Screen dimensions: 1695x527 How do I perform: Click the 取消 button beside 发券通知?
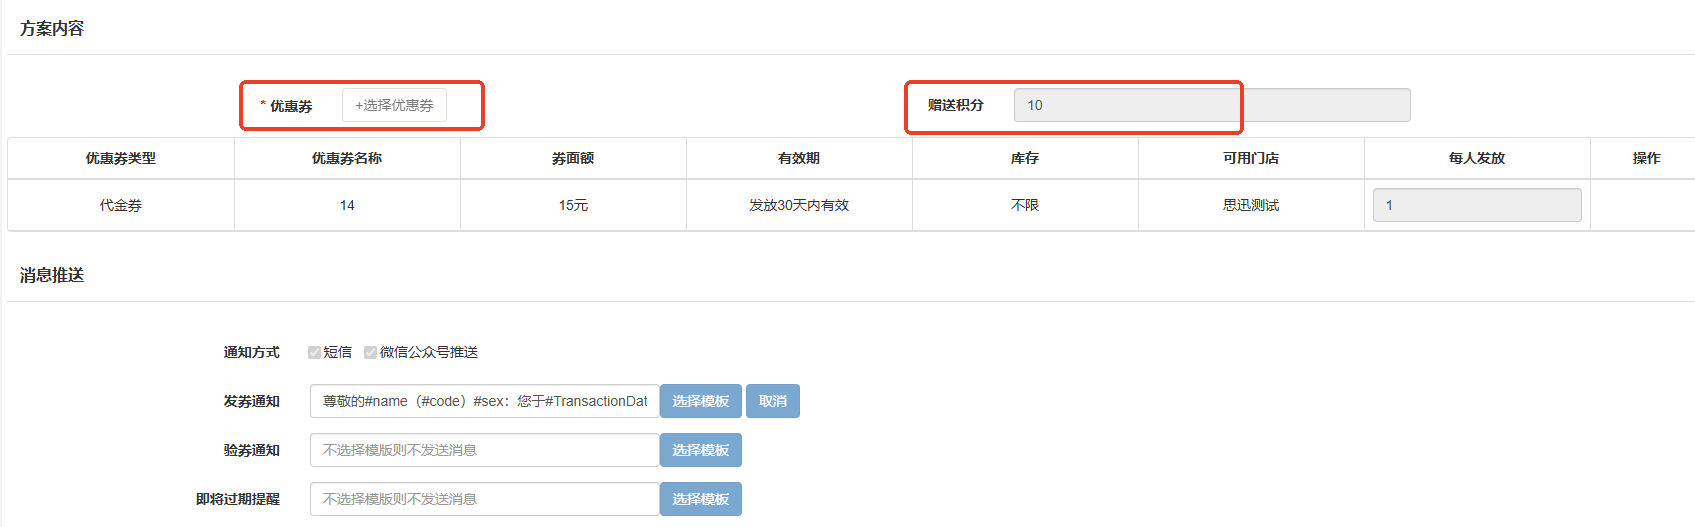(x=773, y=401)
